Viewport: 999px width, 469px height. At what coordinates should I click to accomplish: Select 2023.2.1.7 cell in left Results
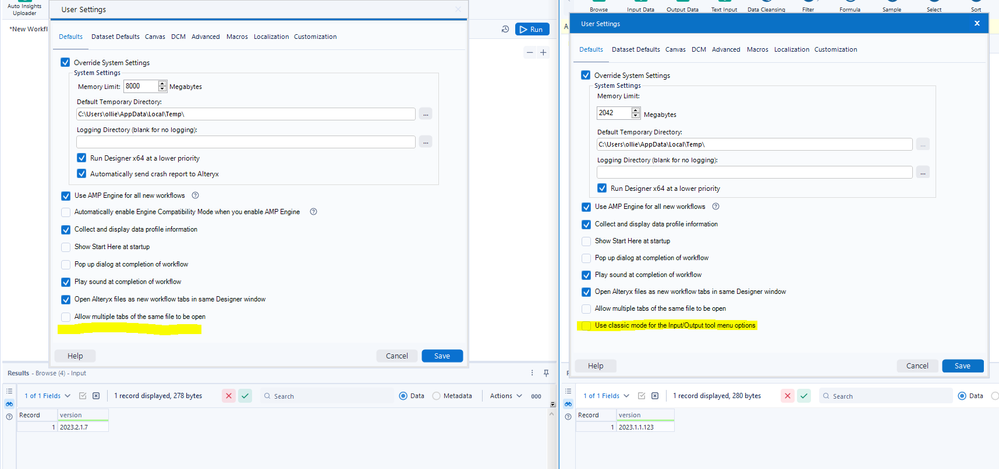click(x=83, y=426)
